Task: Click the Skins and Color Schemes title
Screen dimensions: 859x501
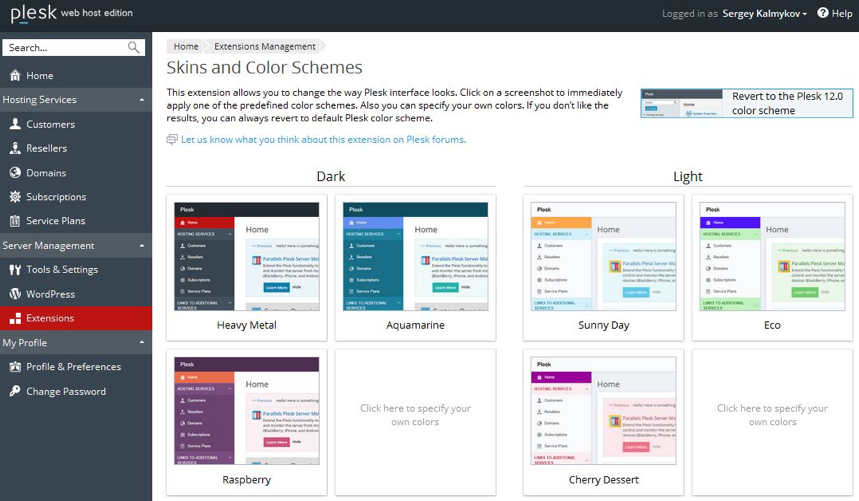Action: coord(264,67)
